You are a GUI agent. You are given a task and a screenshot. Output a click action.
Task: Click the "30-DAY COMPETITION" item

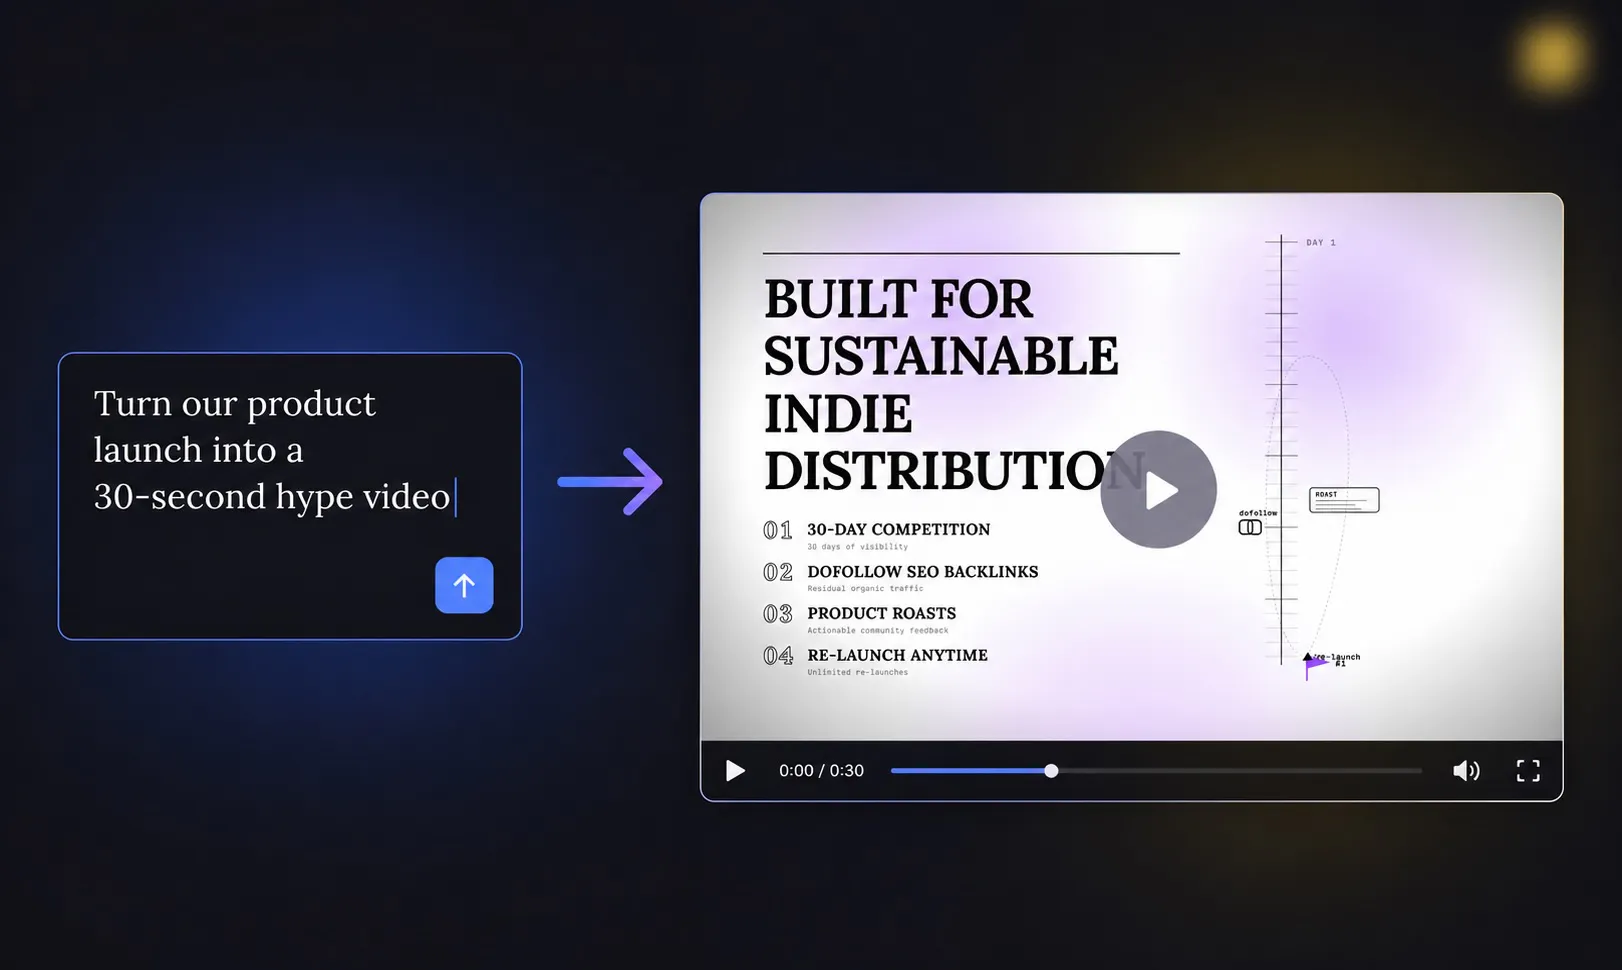pyautogui.click(x=898, y=530)
